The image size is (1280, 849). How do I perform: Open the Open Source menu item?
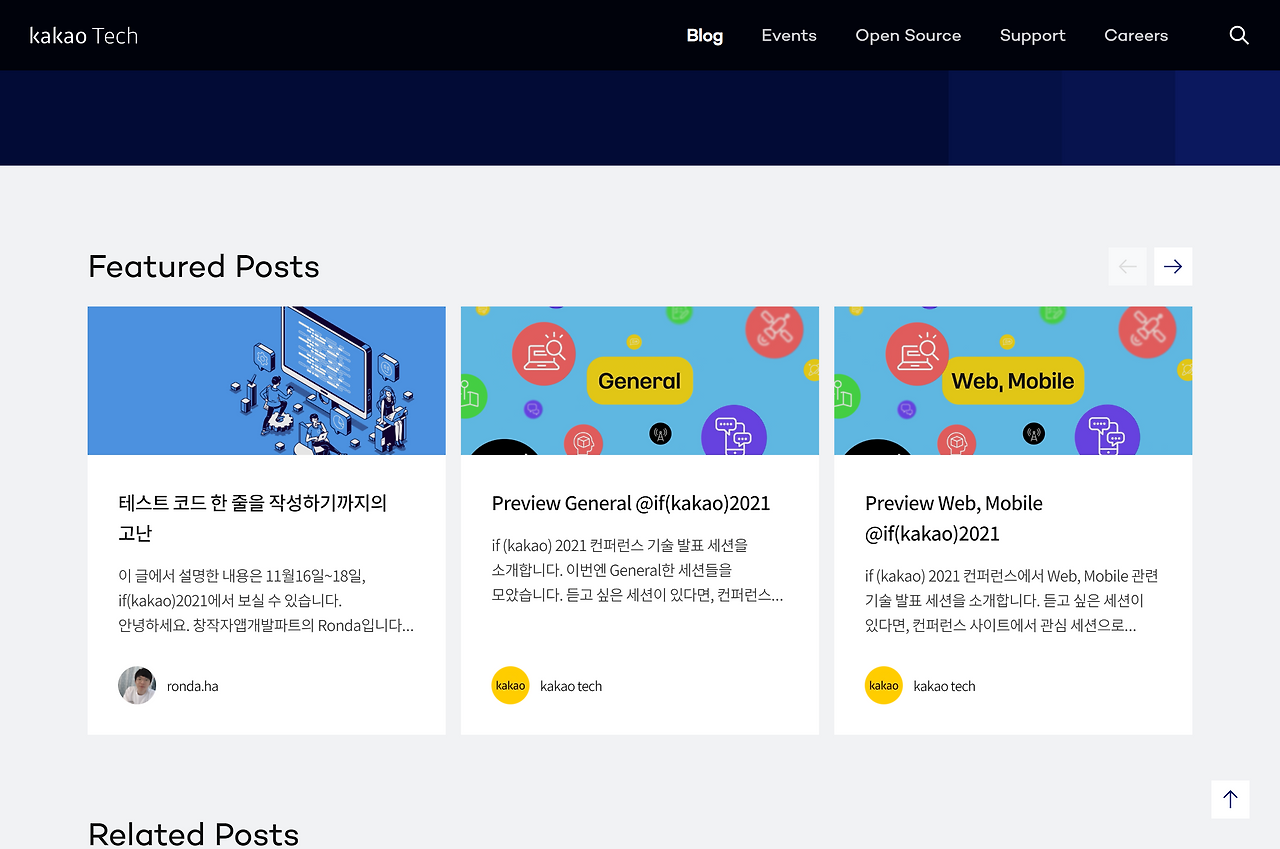(x=908, y=35)
